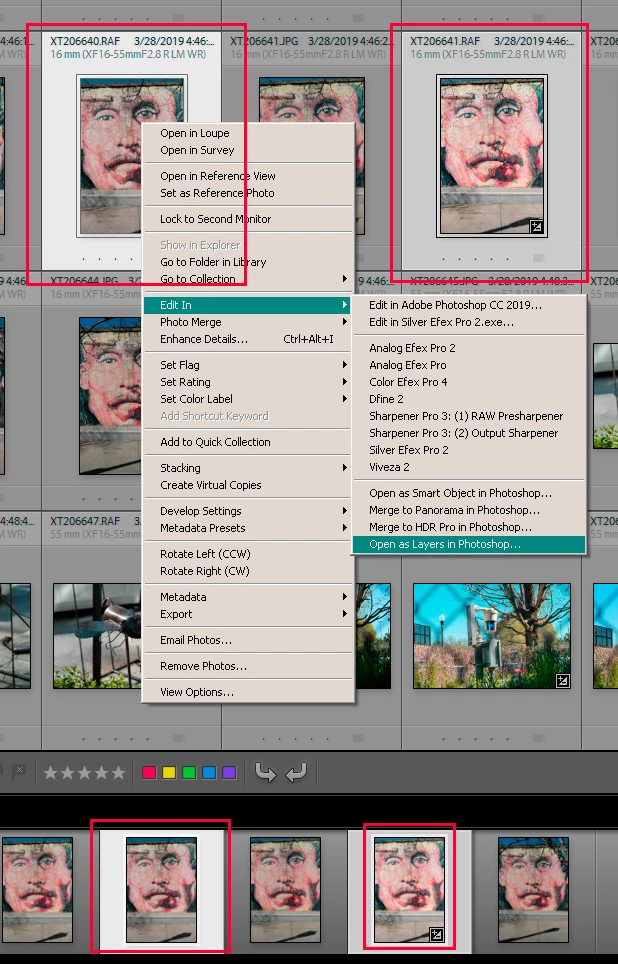The width and height of the screenshot is (618, 964).
Task: Select Rotate Left (CCW)
Action: click(248, 554)
